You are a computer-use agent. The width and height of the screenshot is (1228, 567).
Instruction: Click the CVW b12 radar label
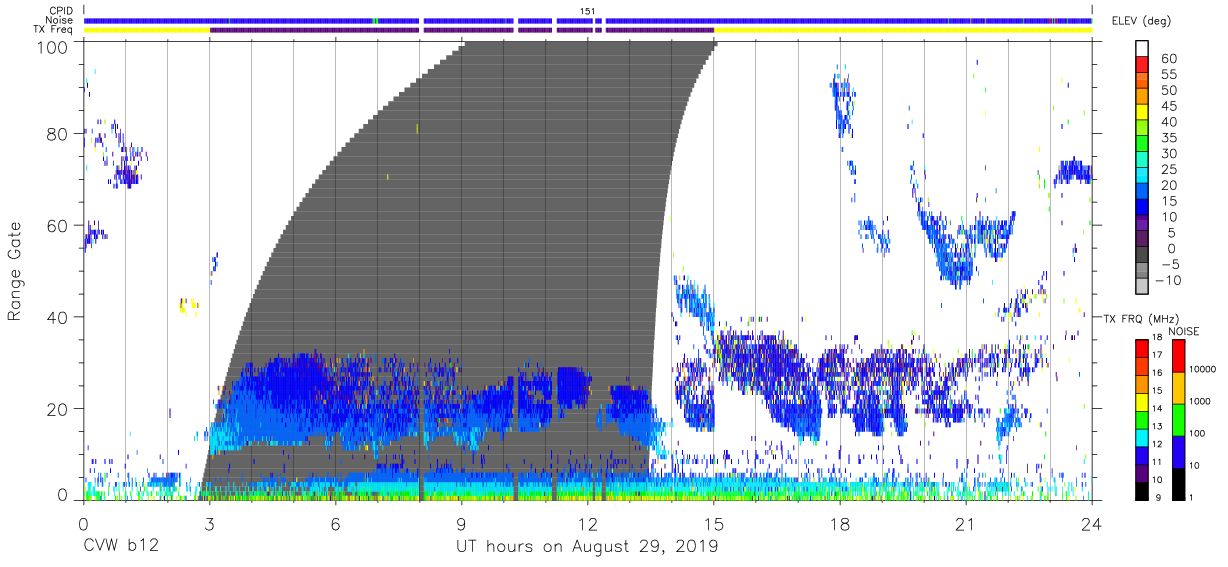point(119,547)
